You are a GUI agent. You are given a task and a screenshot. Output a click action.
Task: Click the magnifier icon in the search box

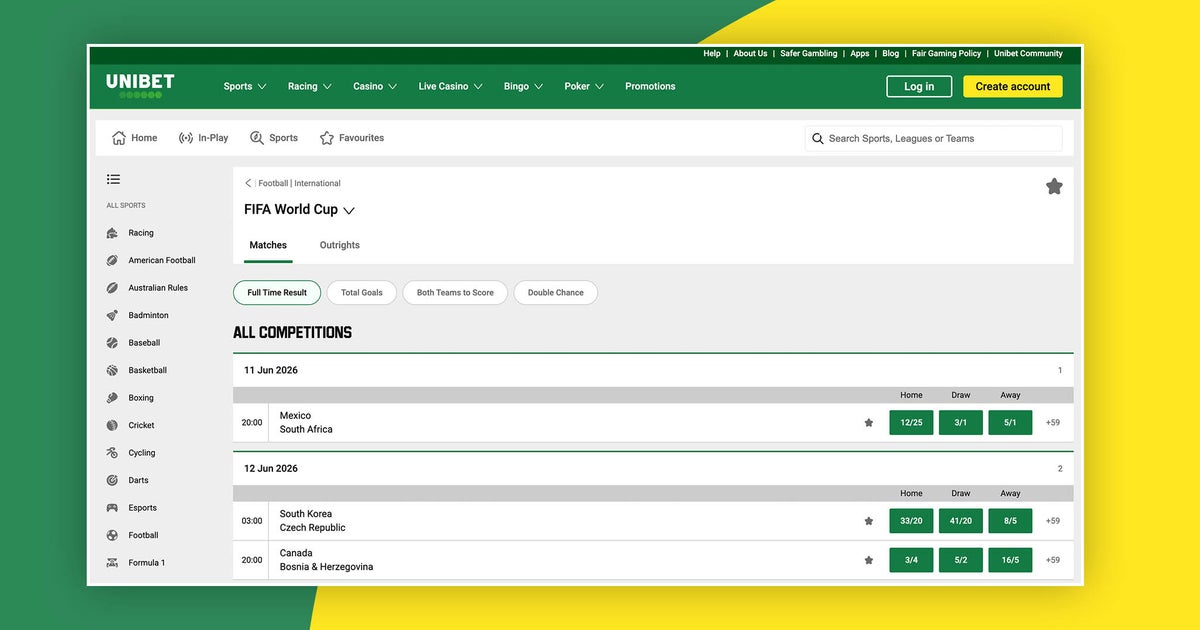[818, 139]
